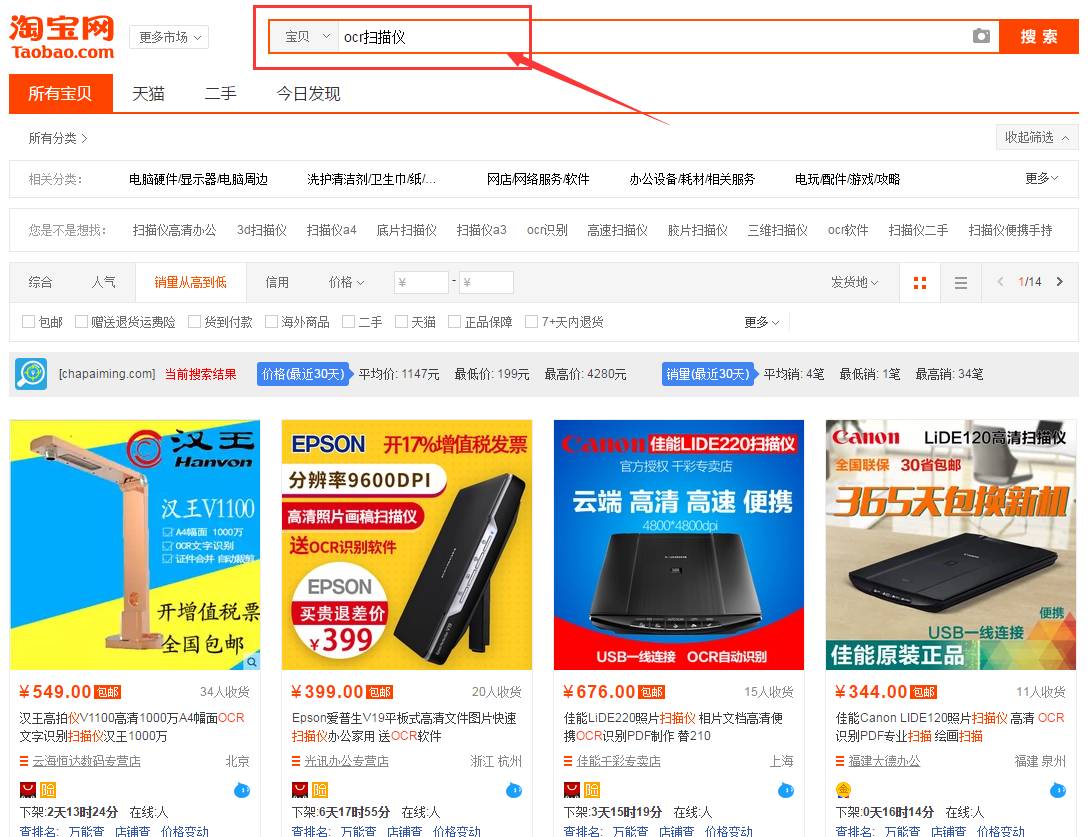Check the 天猫 filter checkbox
Screen dimensions: 1088x837
click(x=401, y=322)
